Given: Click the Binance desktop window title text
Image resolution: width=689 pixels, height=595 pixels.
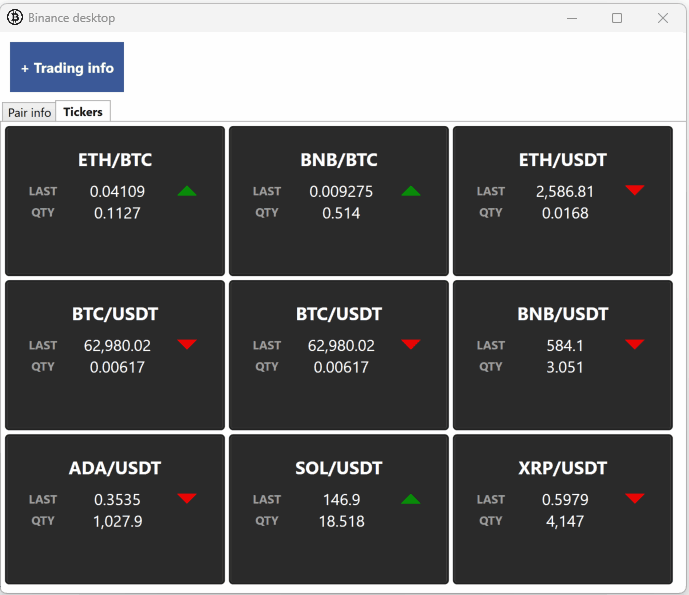Looking at the screenshot, I should point(72,18).
